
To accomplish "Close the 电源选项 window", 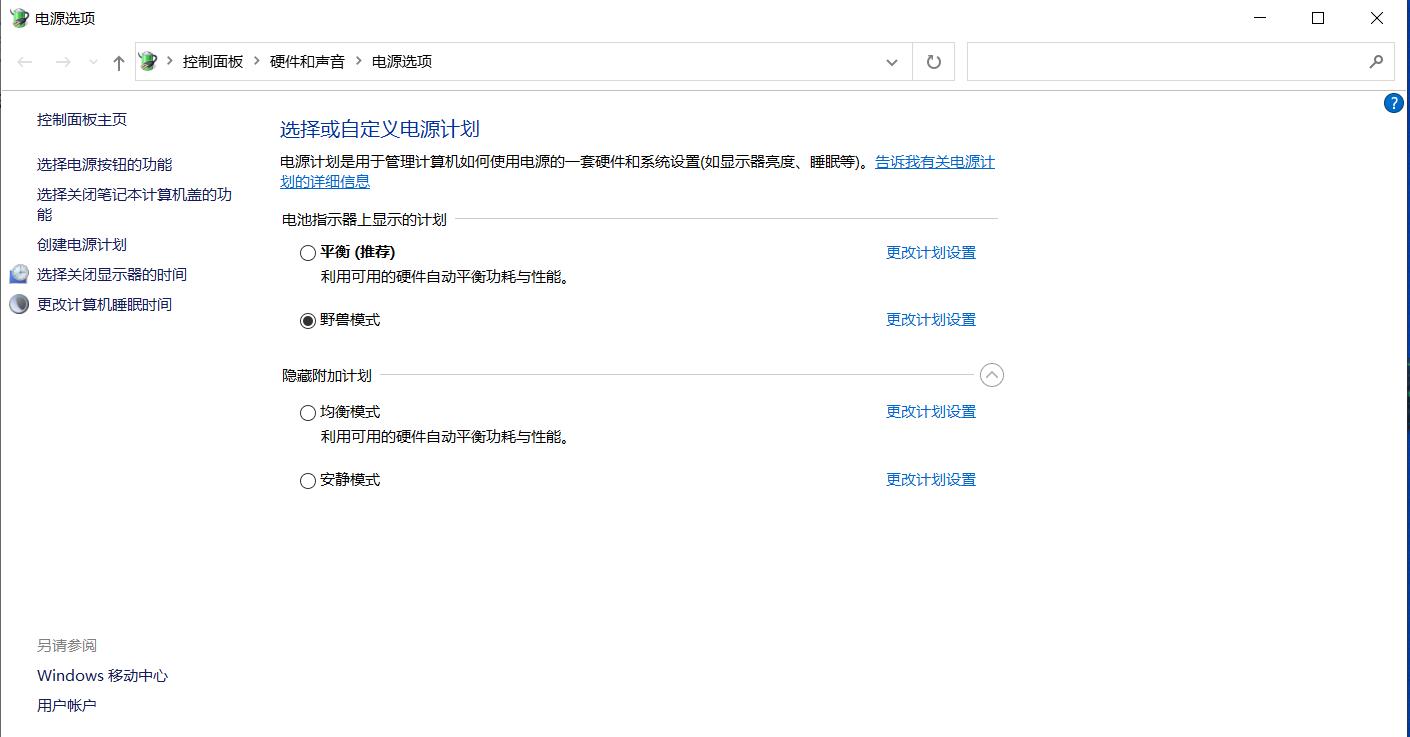I will click(1377, 18).
